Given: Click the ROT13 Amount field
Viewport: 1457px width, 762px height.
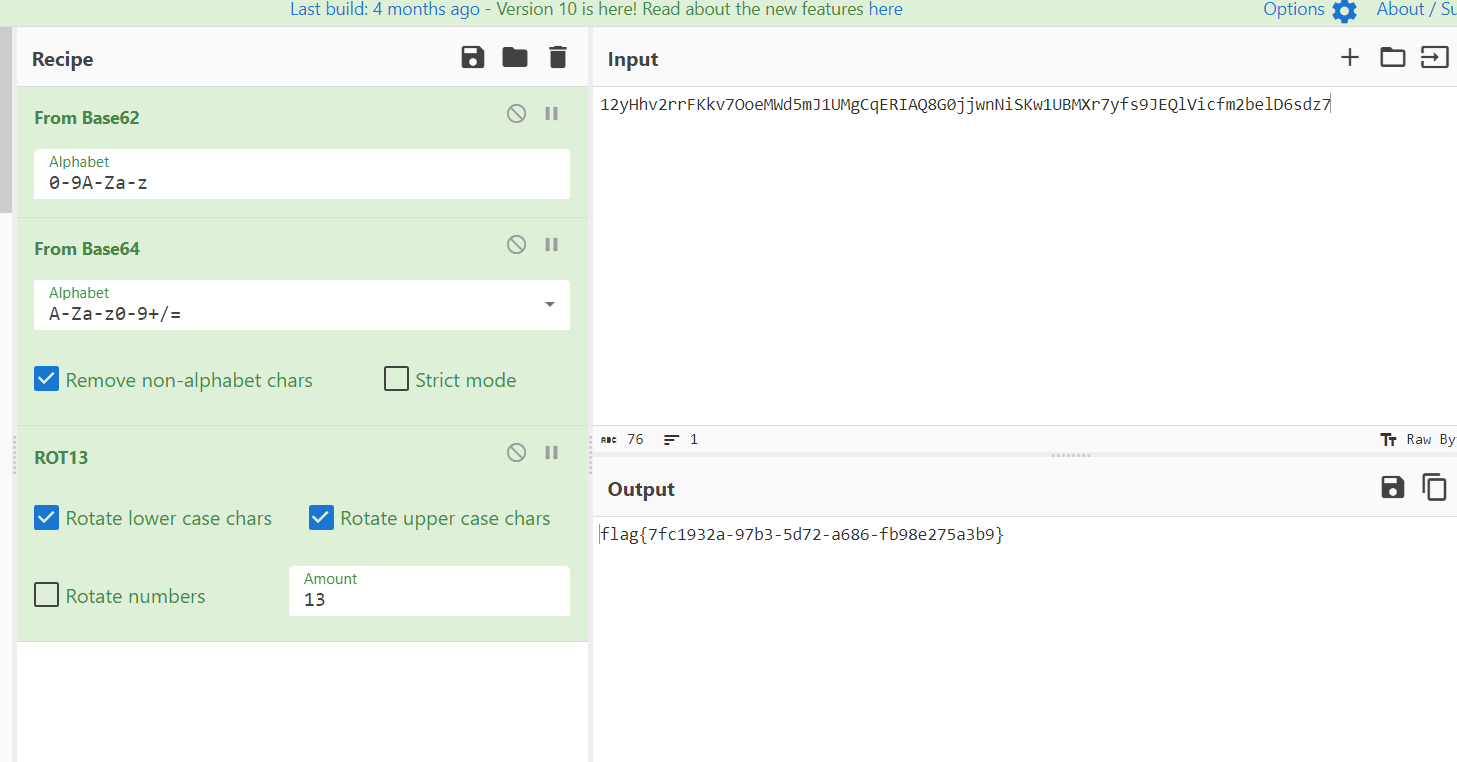Looking at the screenshot, I should 429,600.
